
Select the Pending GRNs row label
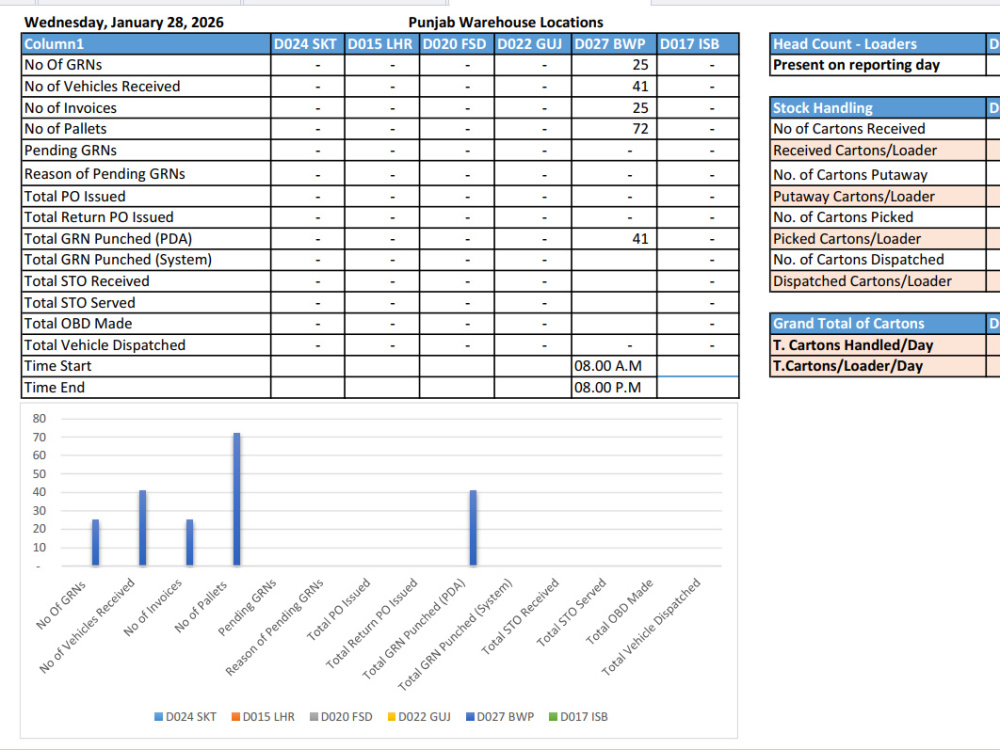tap(146, 151)
